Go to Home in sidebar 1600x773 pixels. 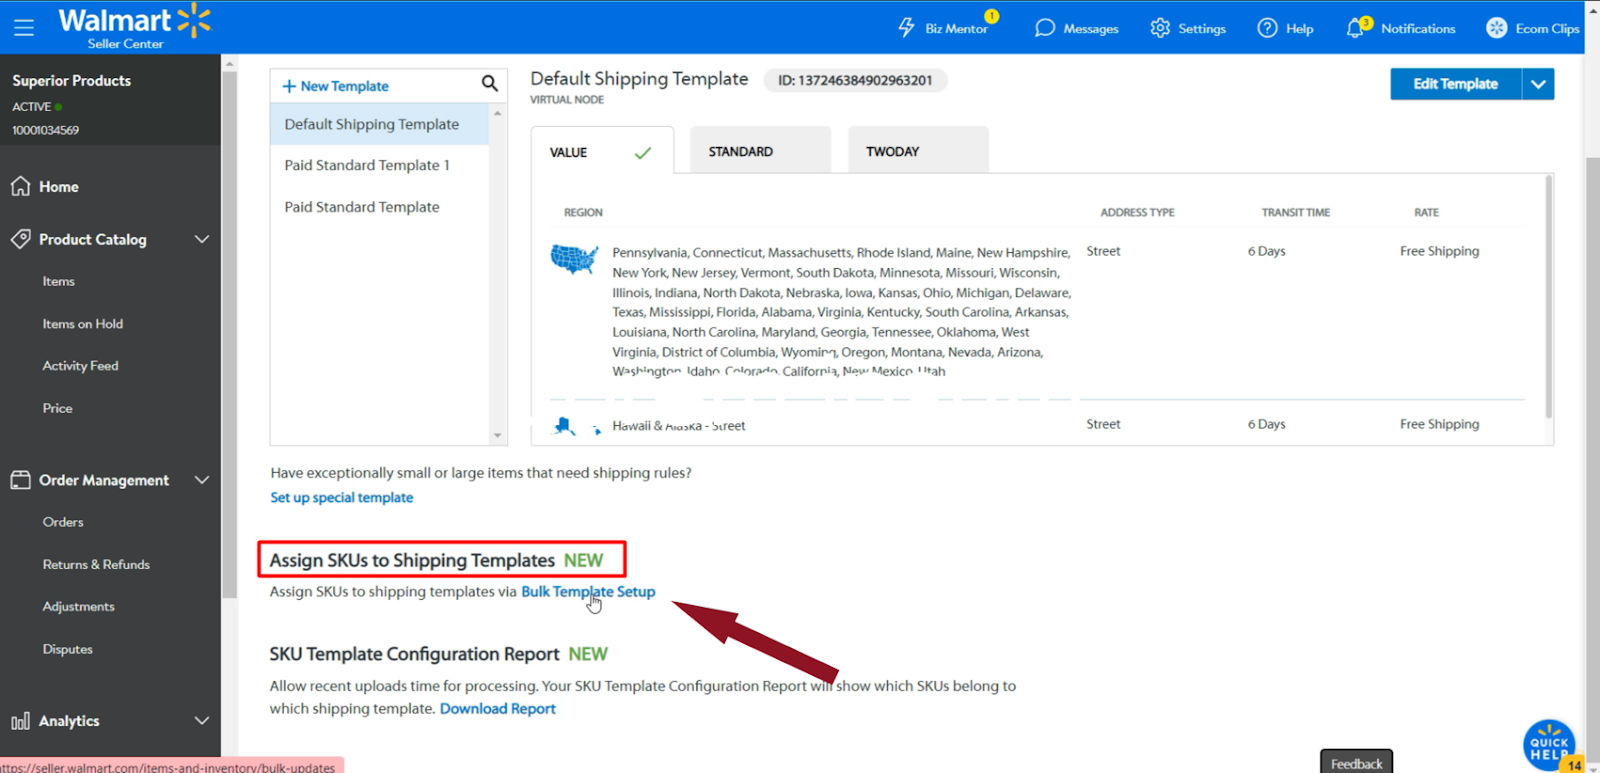[x=59, y=187]
